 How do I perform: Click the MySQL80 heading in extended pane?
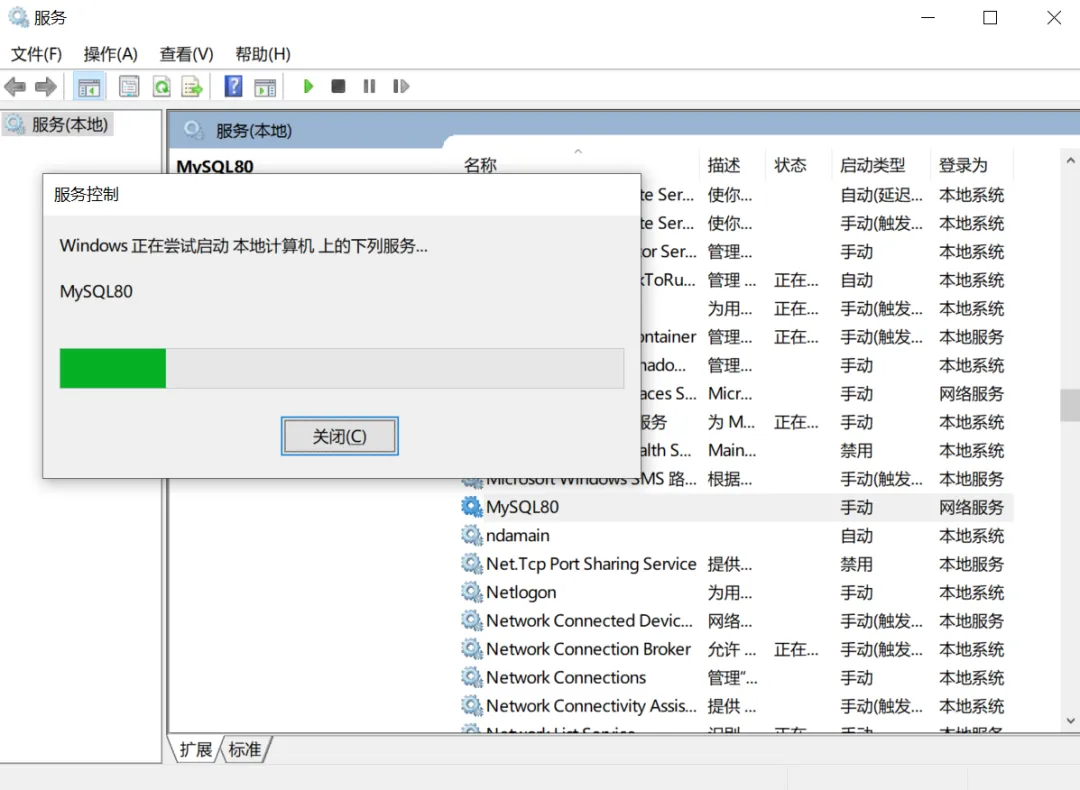pos(215,167)
